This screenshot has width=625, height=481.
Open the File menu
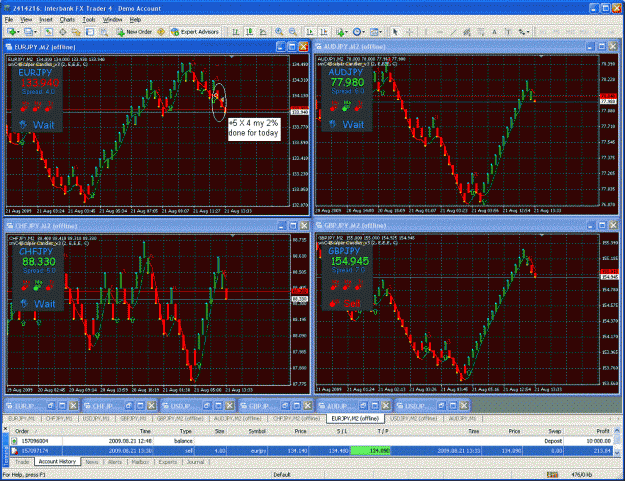click(9, 20)
